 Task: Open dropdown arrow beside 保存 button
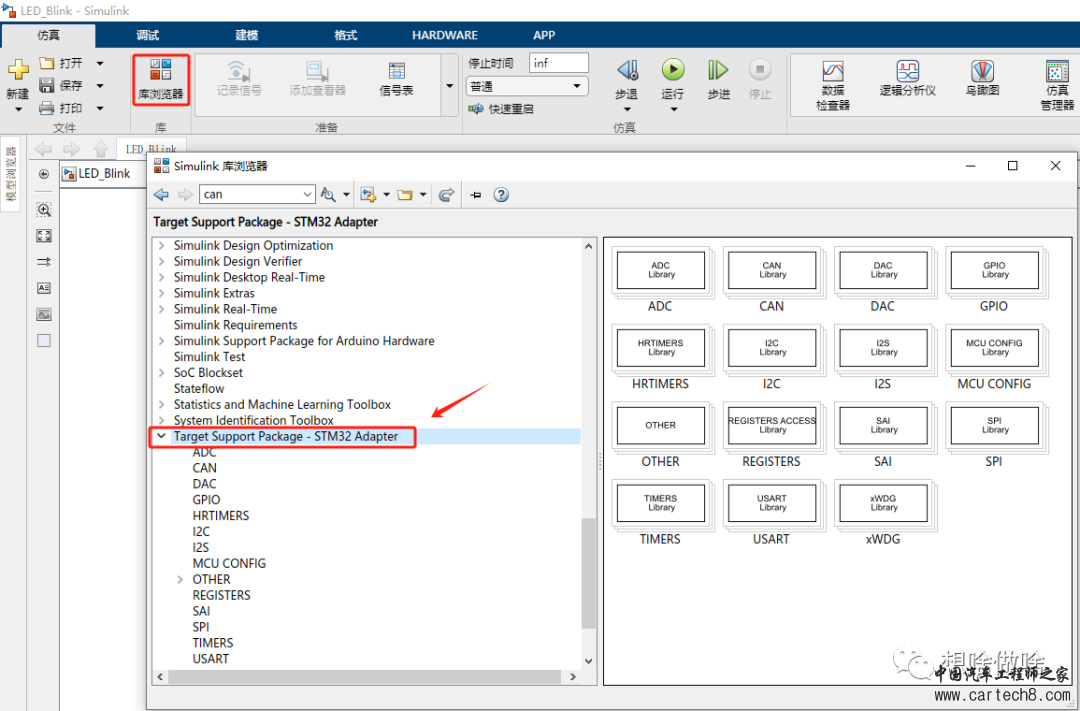tap(100, 85)
